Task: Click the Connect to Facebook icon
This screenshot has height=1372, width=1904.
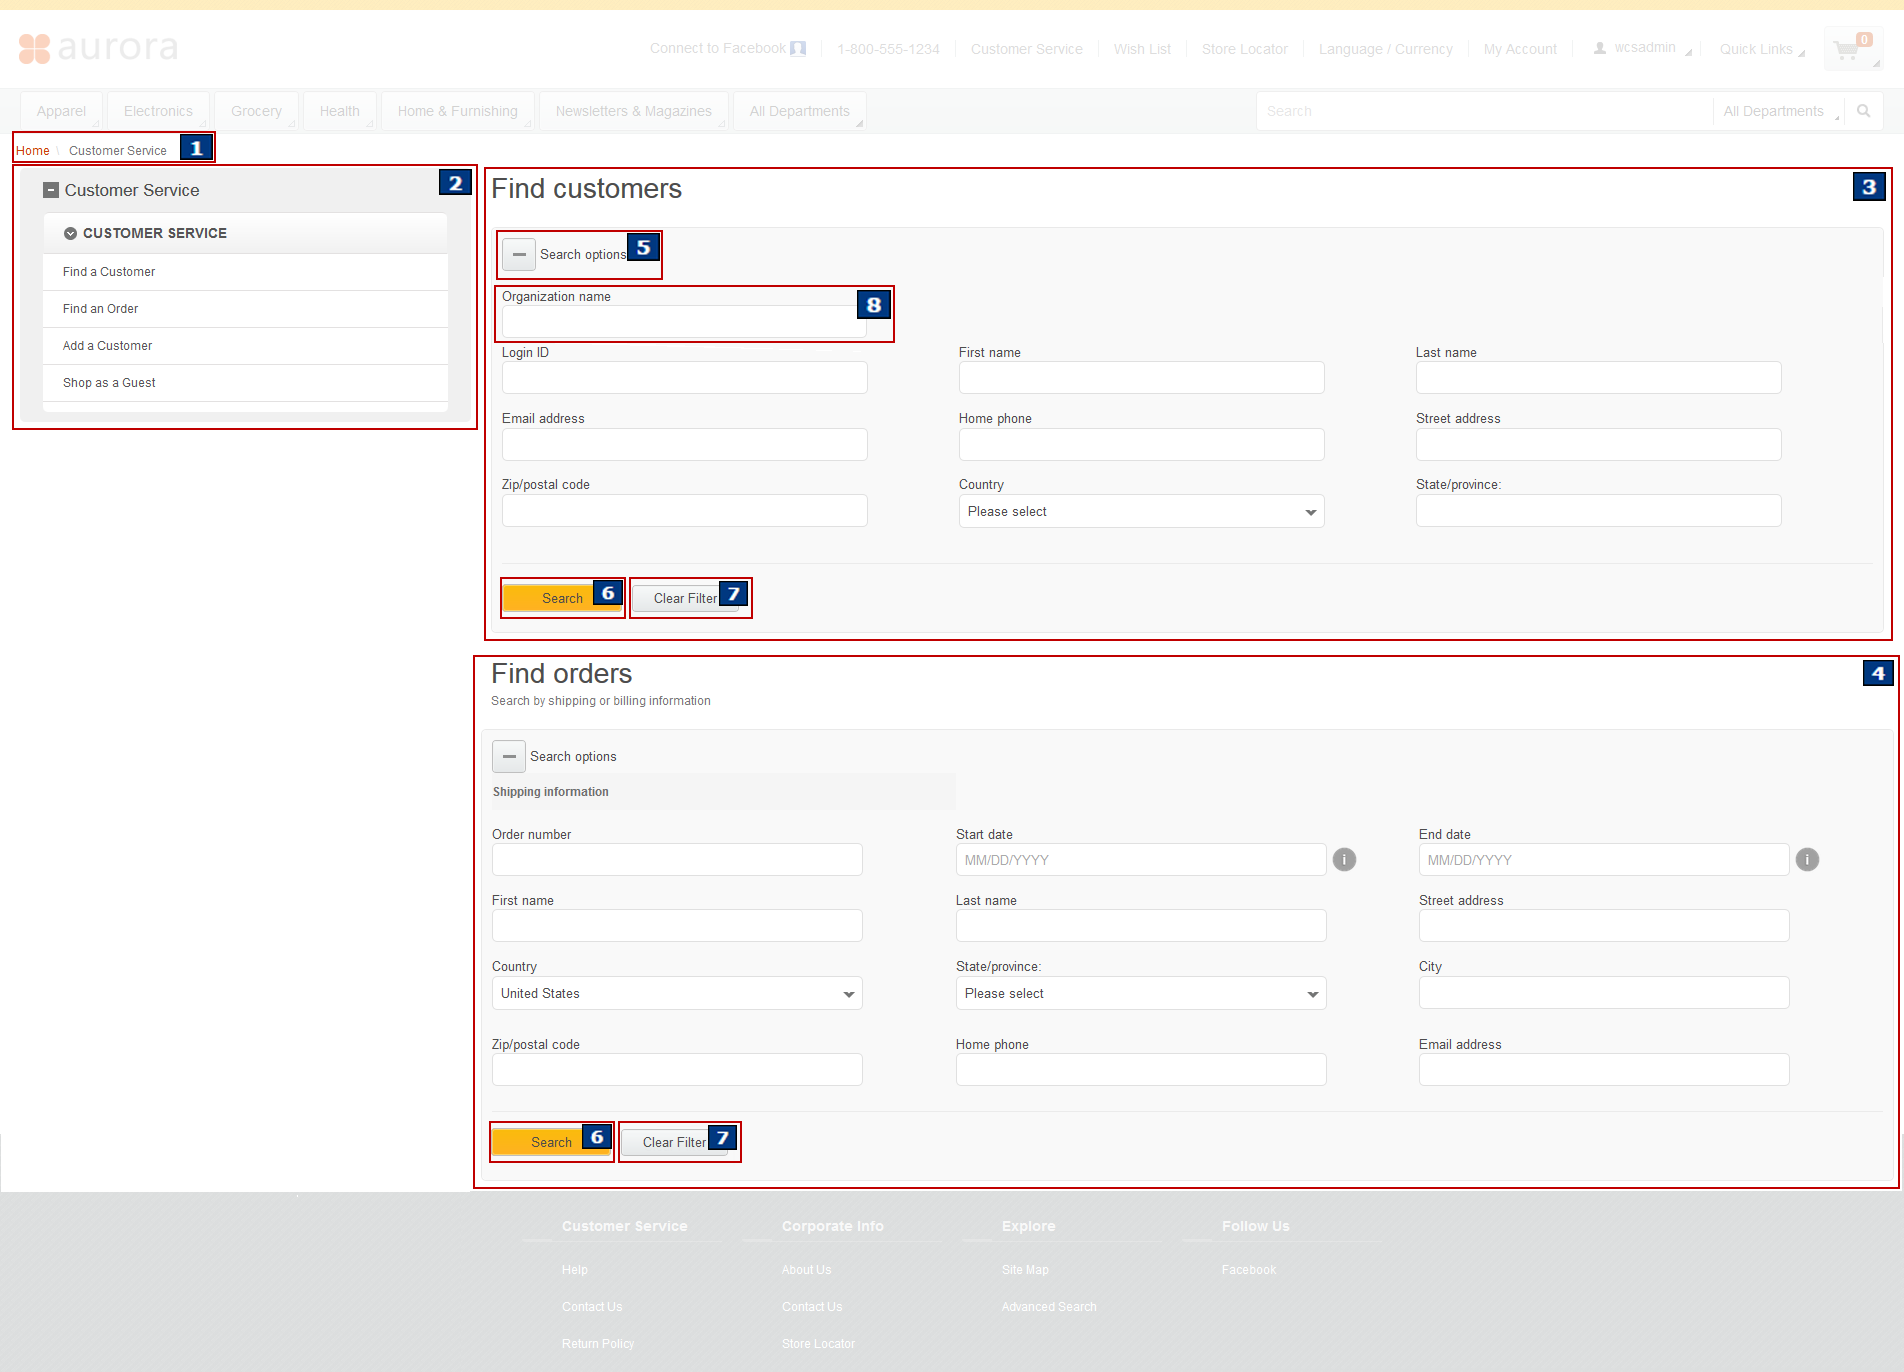Action: (798, 49)
